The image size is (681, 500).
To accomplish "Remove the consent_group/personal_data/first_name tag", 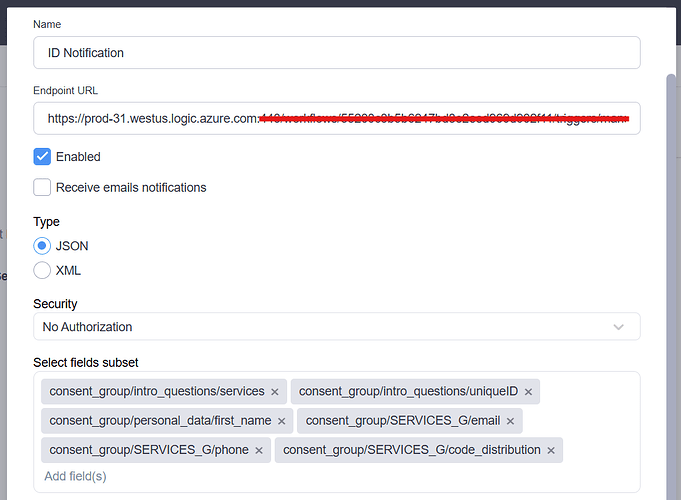I will point(282,421).
